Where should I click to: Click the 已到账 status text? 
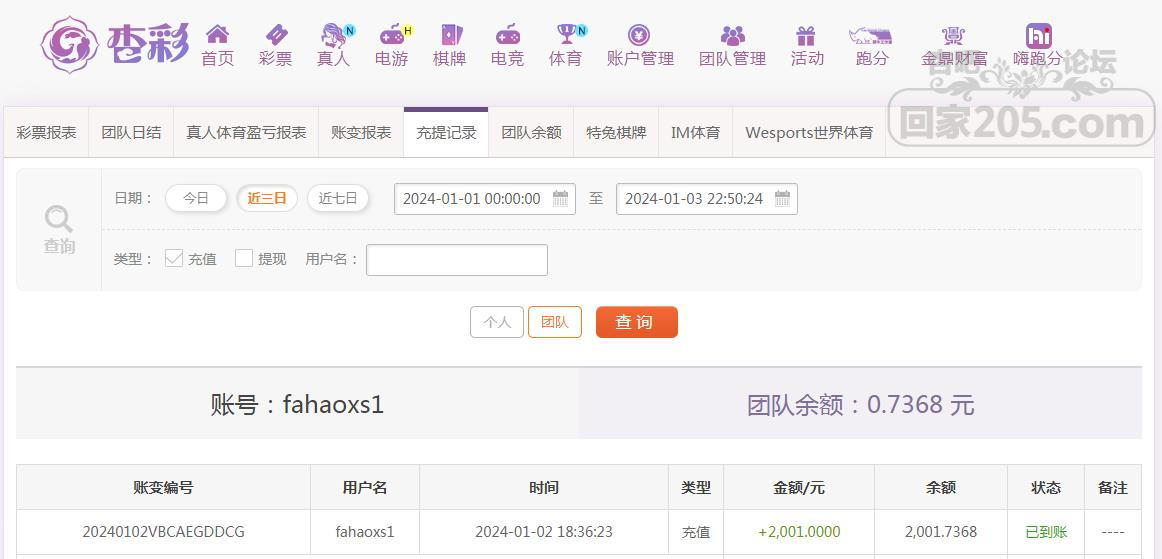tap(1046, 532)
